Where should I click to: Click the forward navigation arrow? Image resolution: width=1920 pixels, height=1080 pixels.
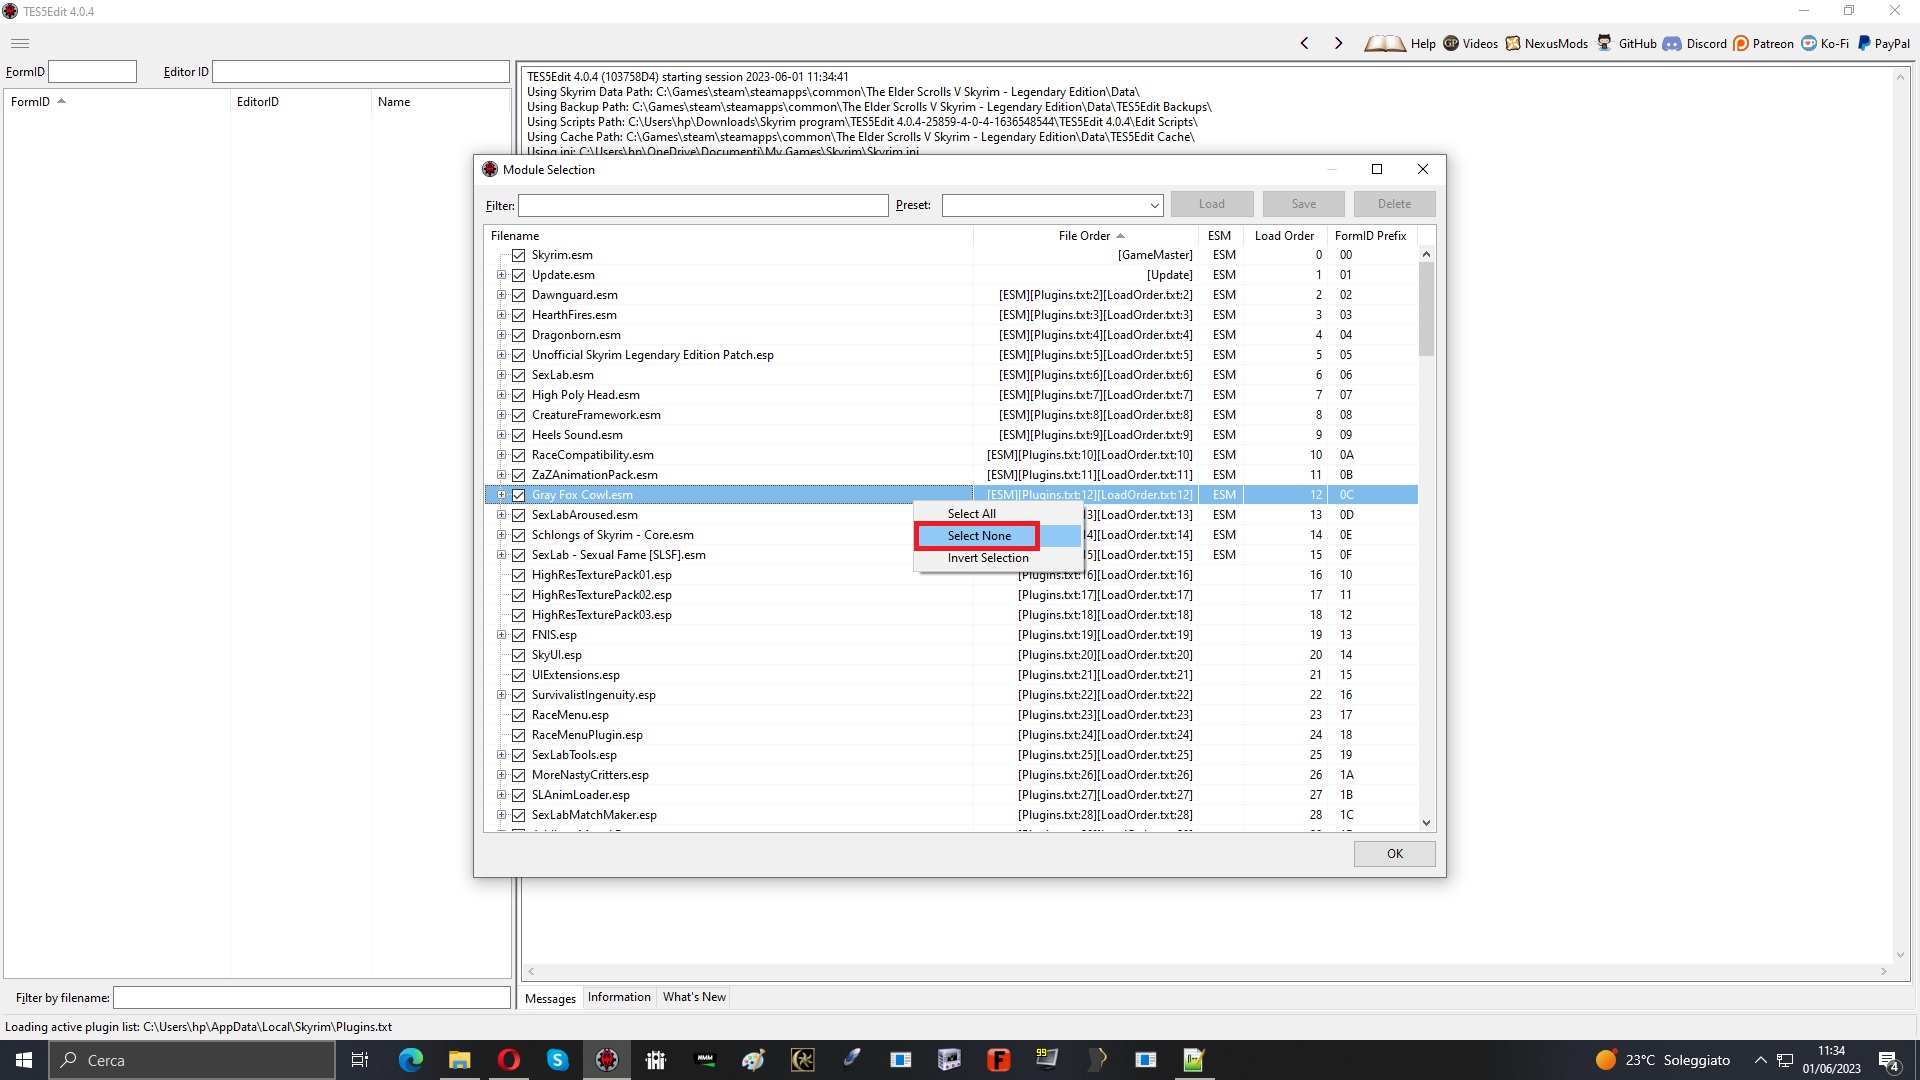pyautogui.click(x=1338, y=43)
